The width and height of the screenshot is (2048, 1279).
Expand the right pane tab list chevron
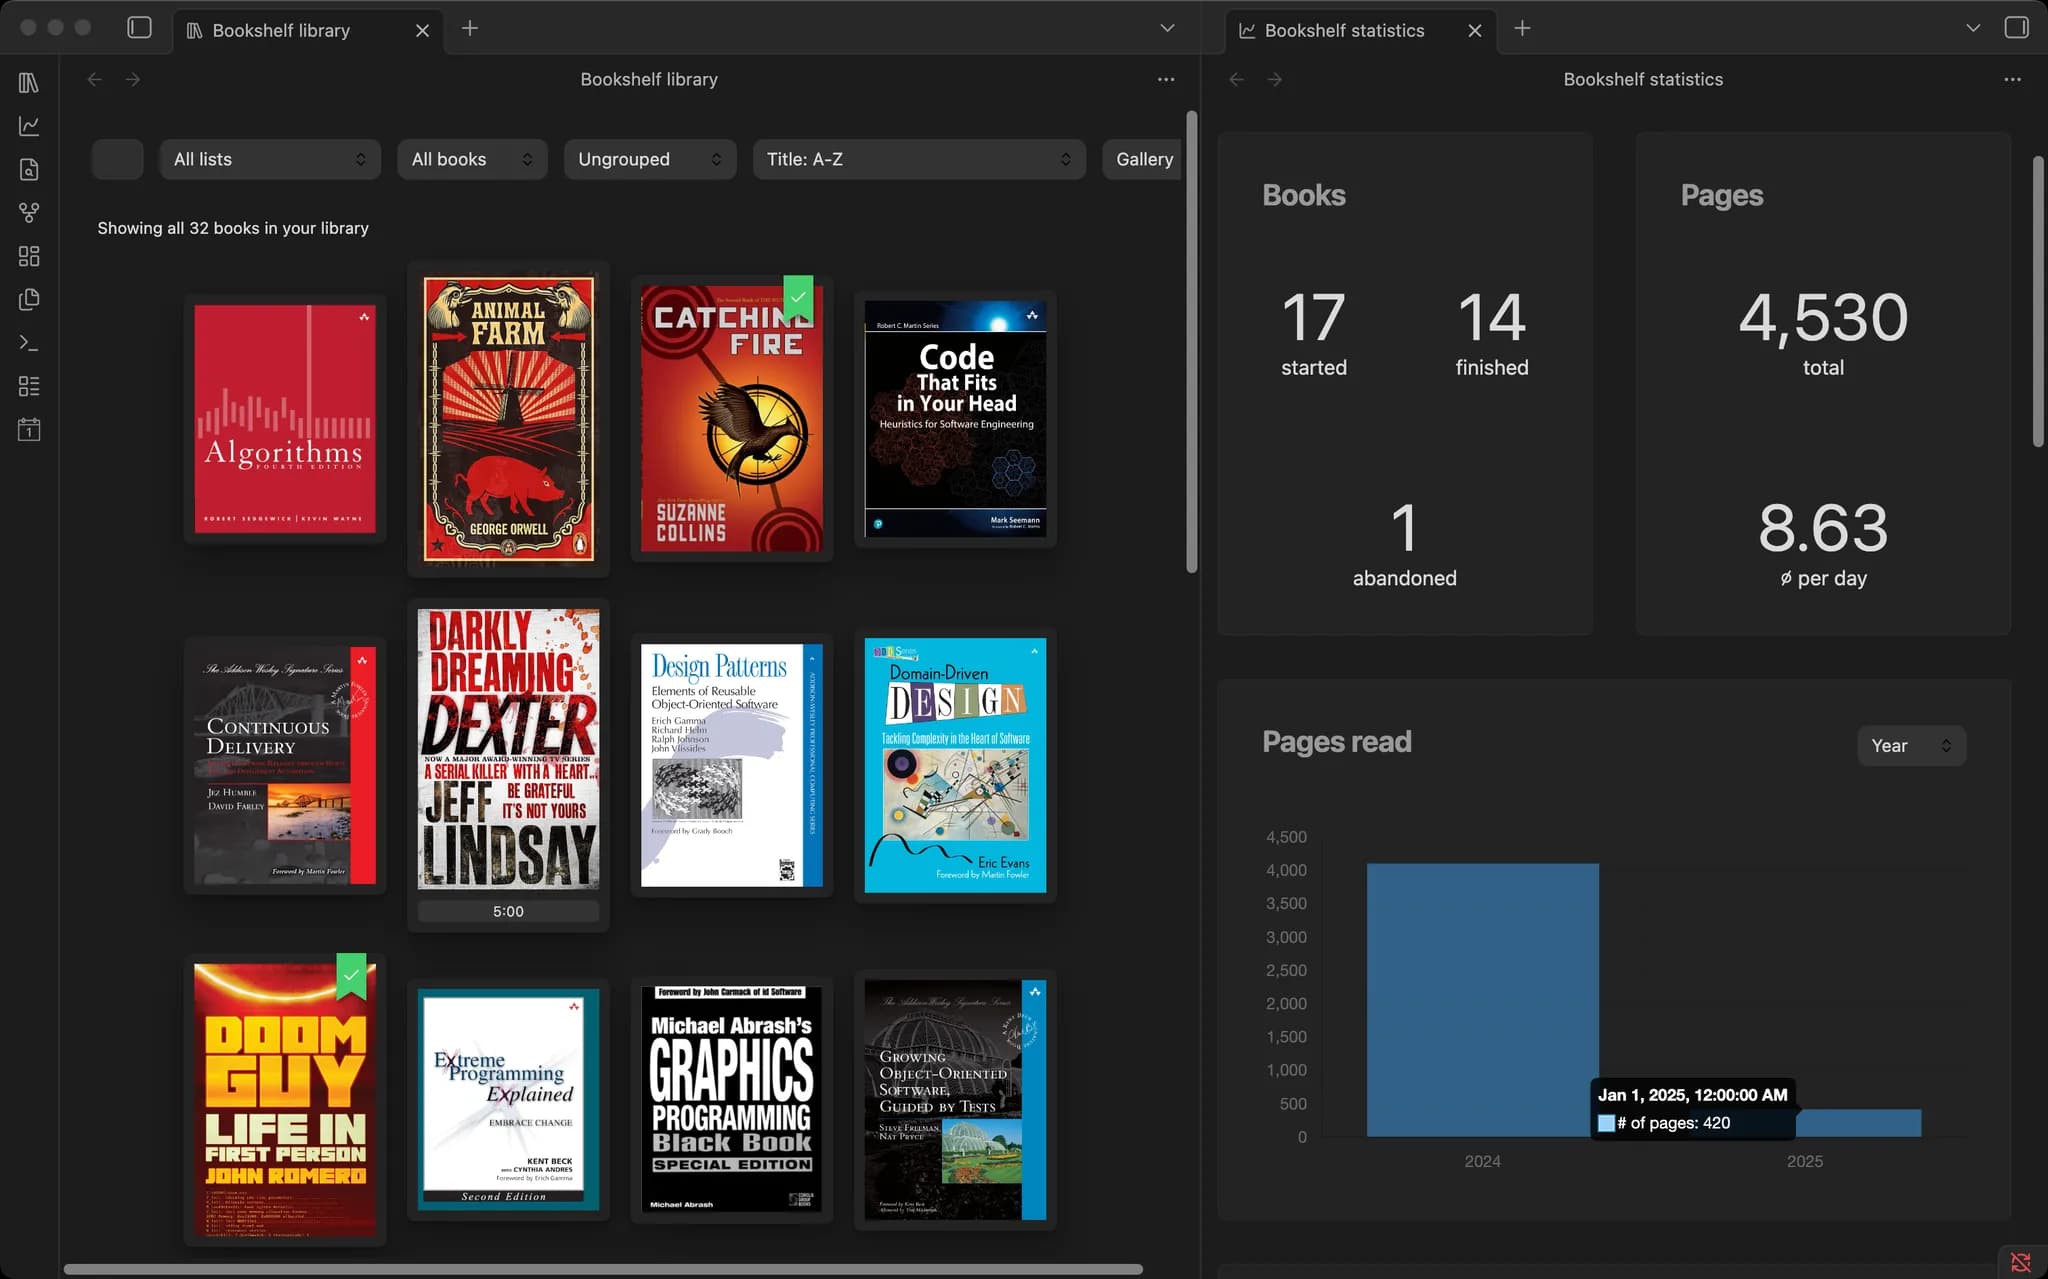click(x=1973, y=28)
